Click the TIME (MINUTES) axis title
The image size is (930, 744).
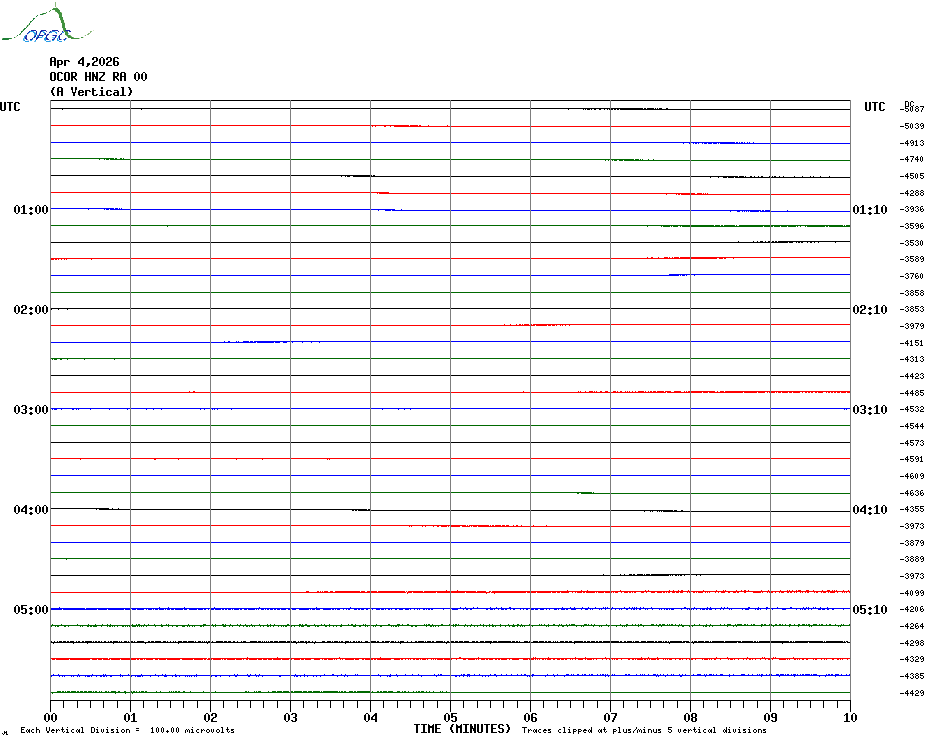click(462, 729)
